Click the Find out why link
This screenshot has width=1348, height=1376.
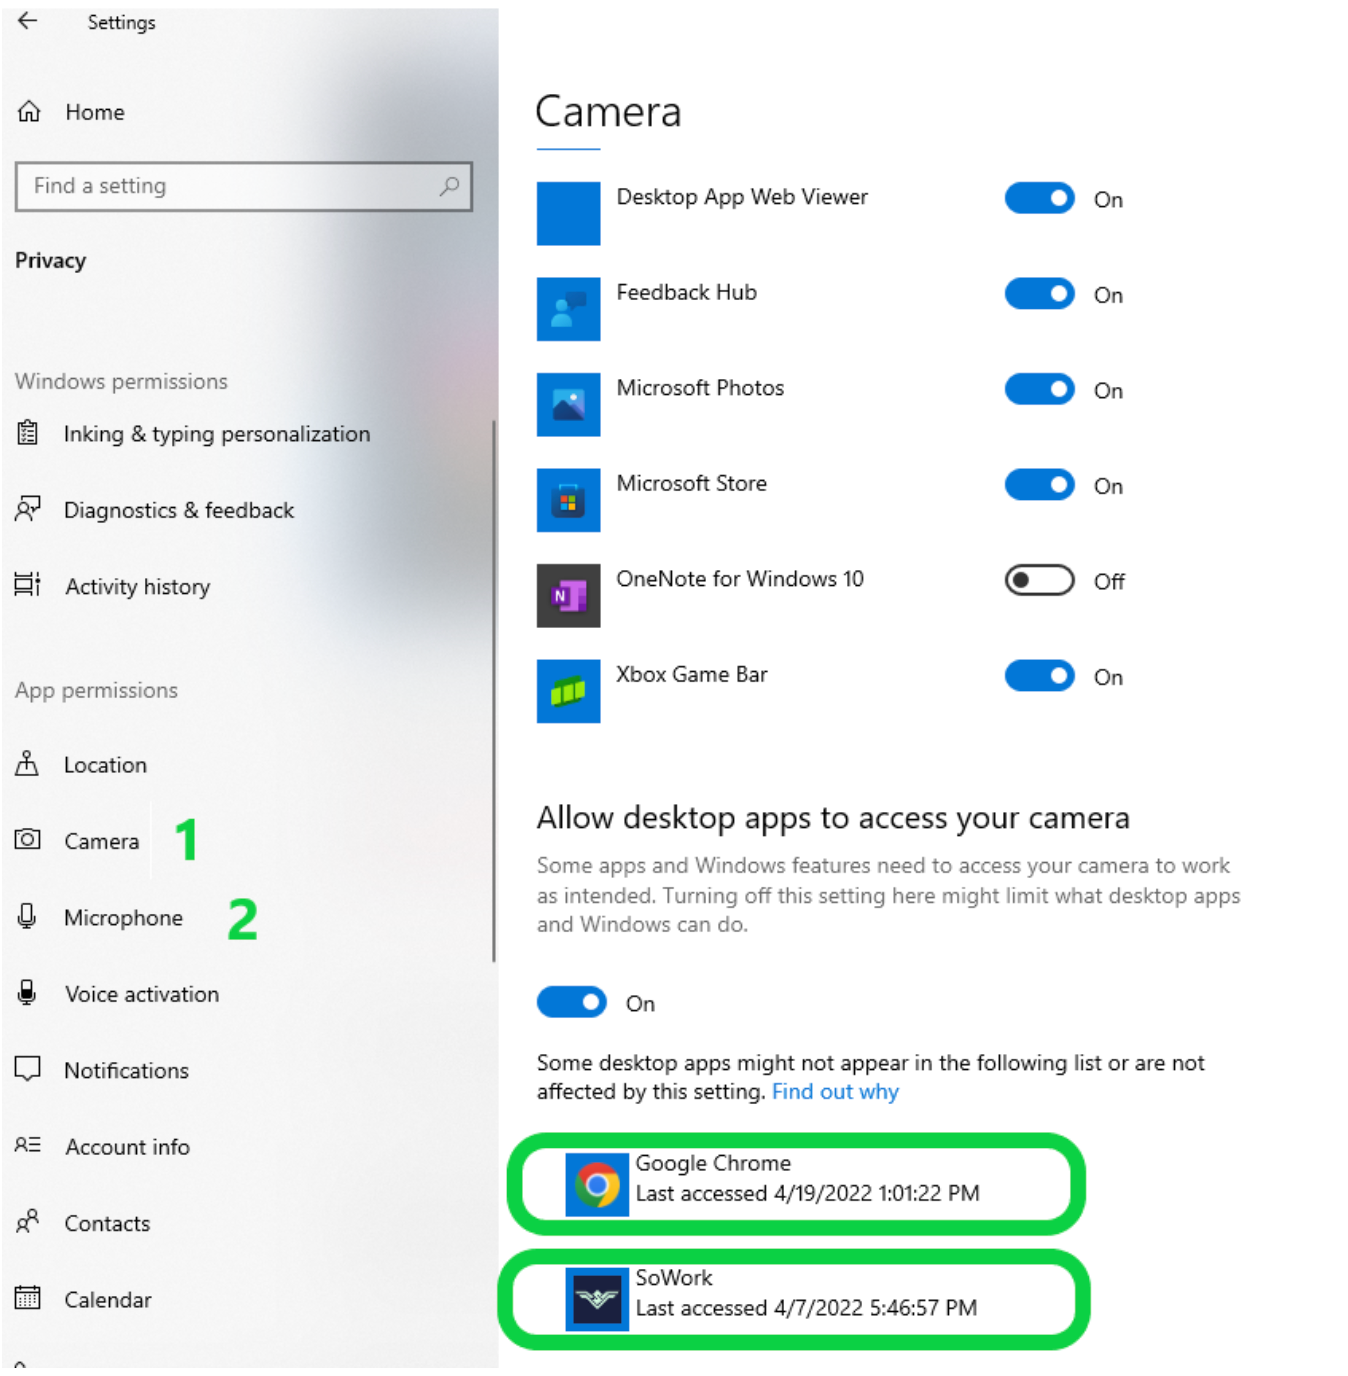(835, 1091)
